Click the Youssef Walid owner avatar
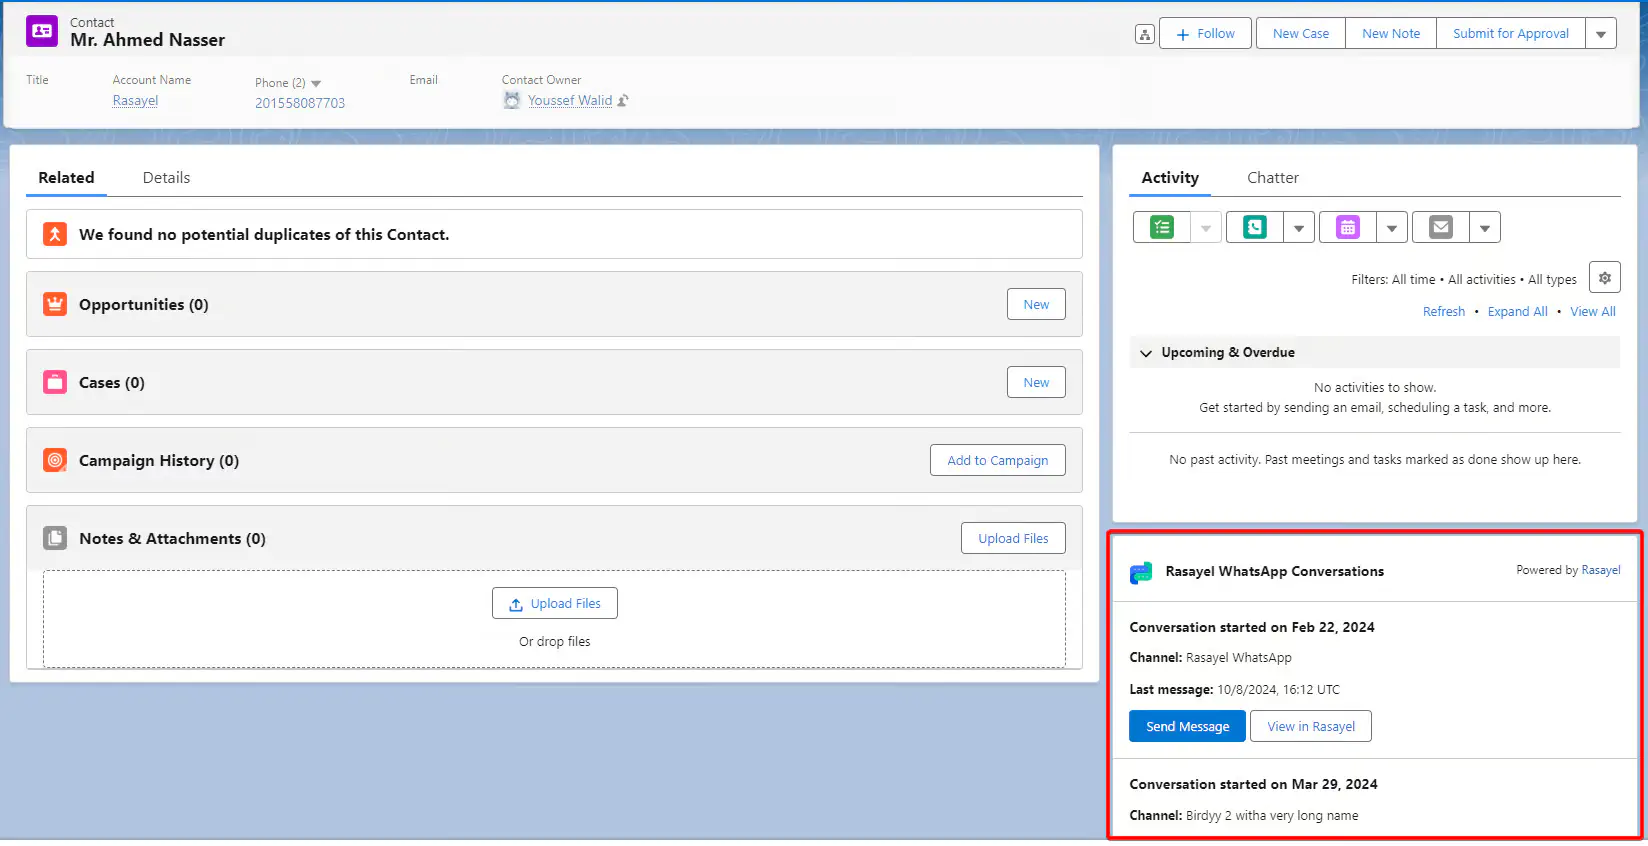 tap(512, 100)
